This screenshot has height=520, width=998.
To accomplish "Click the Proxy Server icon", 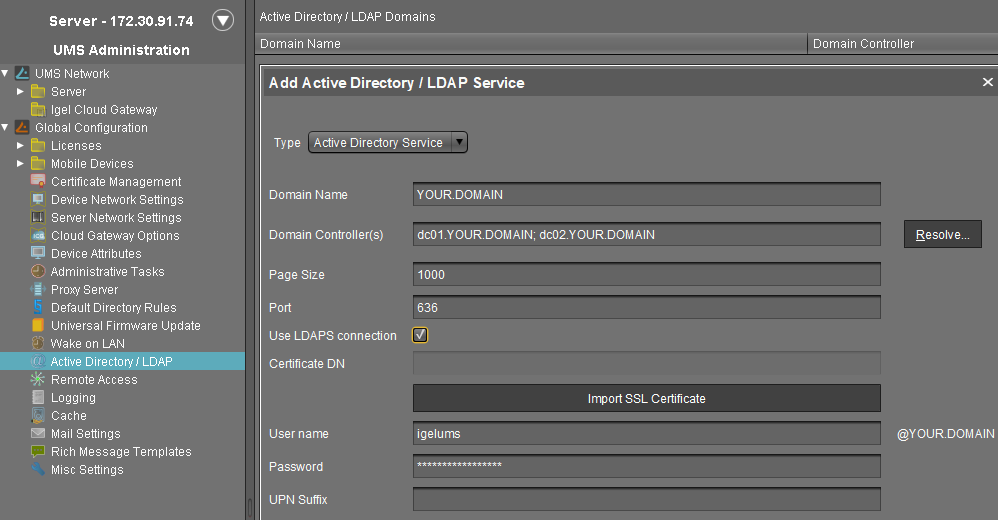I will pos(38,290).
